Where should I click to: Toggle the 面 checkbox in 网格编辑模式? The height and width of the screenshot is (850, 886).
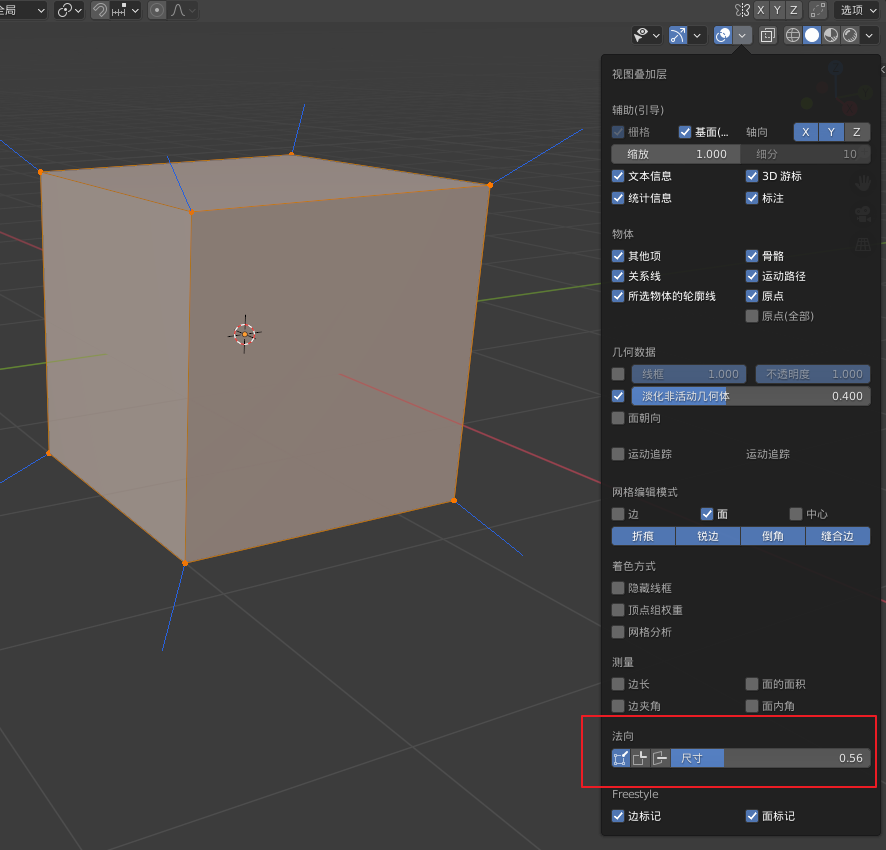coord(707,514)
